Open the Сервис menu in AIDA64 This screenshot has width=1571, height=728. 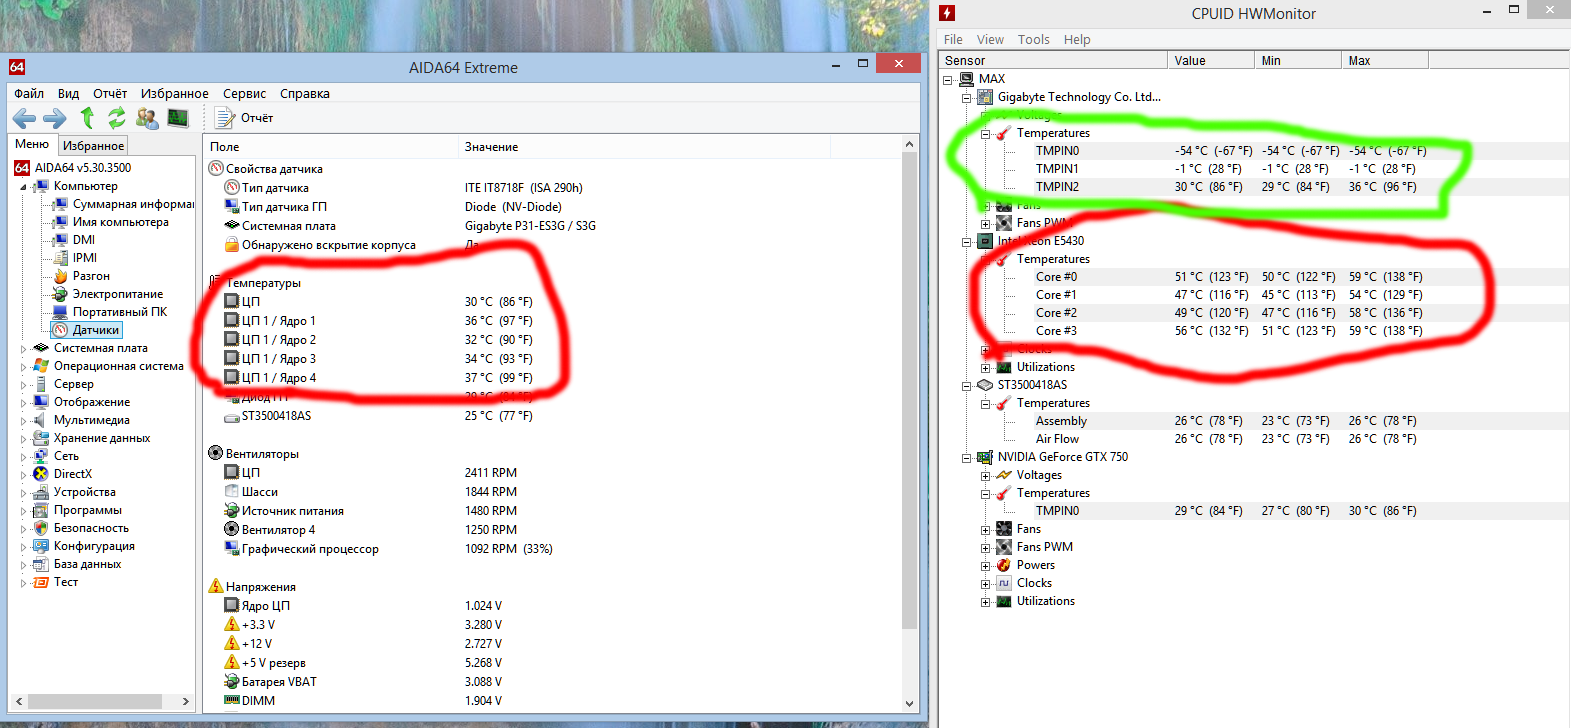click(x=244, y=93)
